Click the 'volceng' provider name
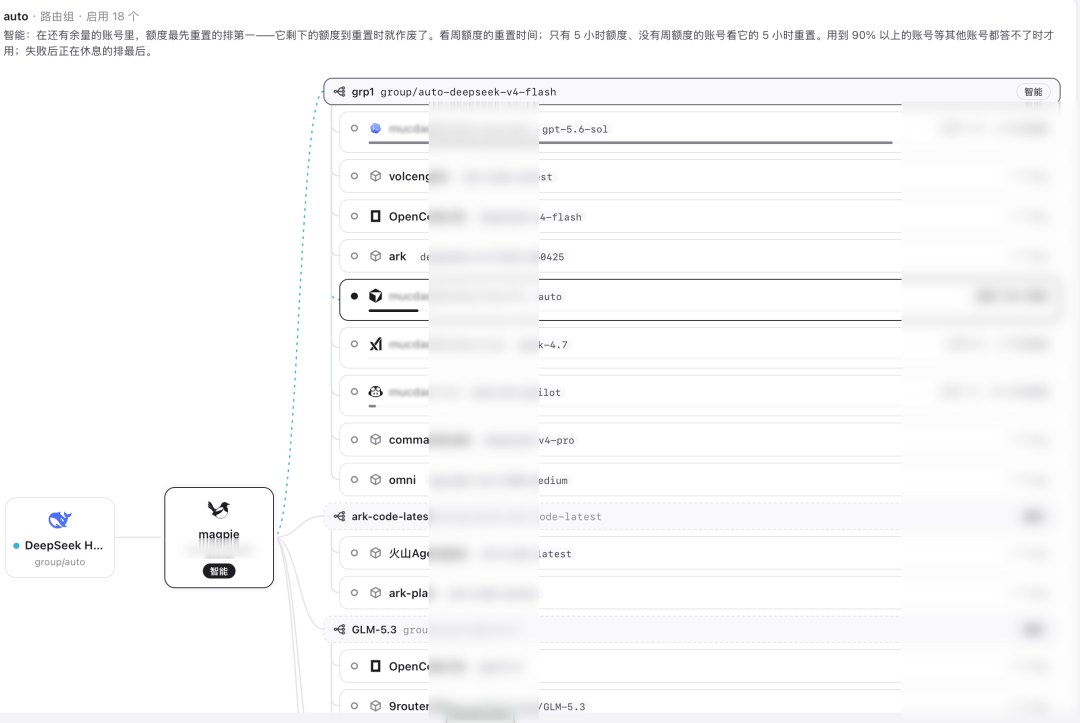 click(408, 176)
